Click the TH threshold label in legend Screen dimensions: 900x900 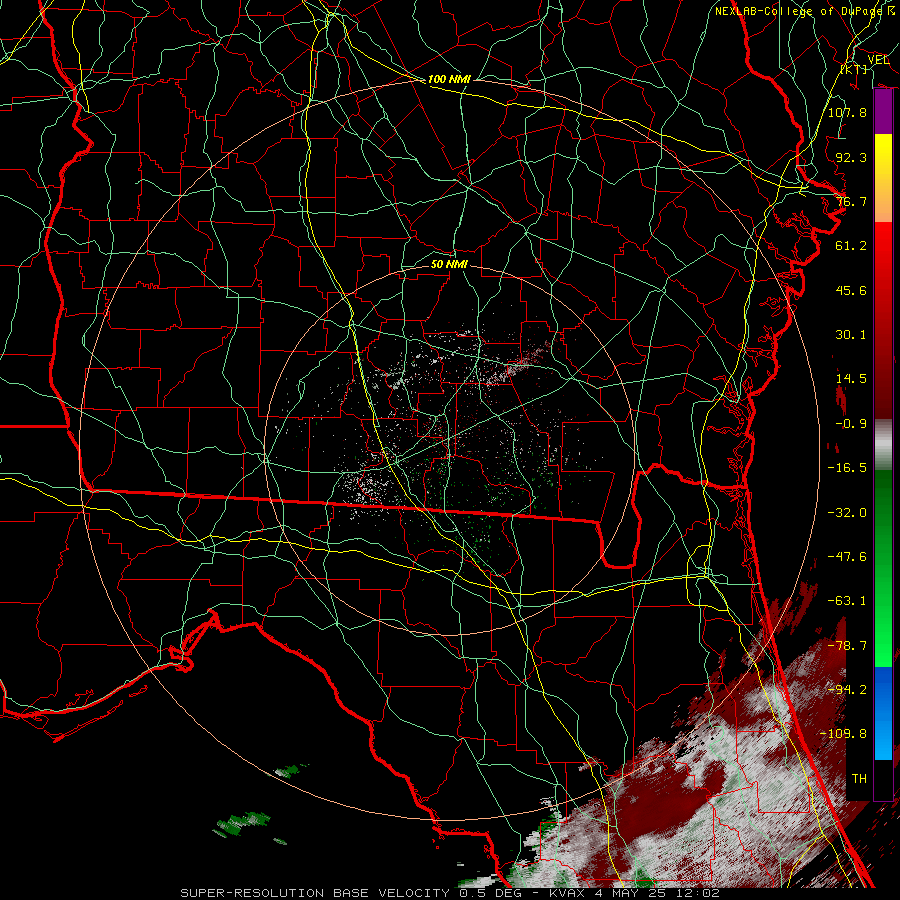tap(859, 779)
